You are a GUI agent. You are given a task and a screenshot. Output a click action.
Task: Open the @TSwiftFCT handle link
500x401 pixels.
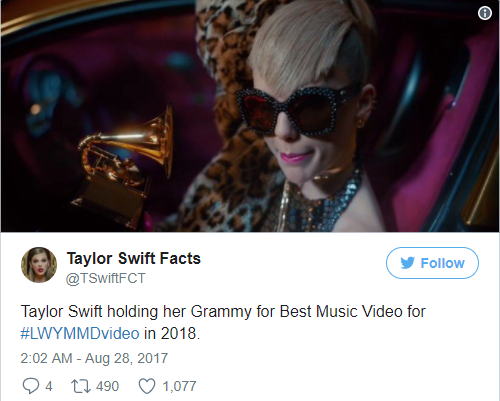(106, 278)
